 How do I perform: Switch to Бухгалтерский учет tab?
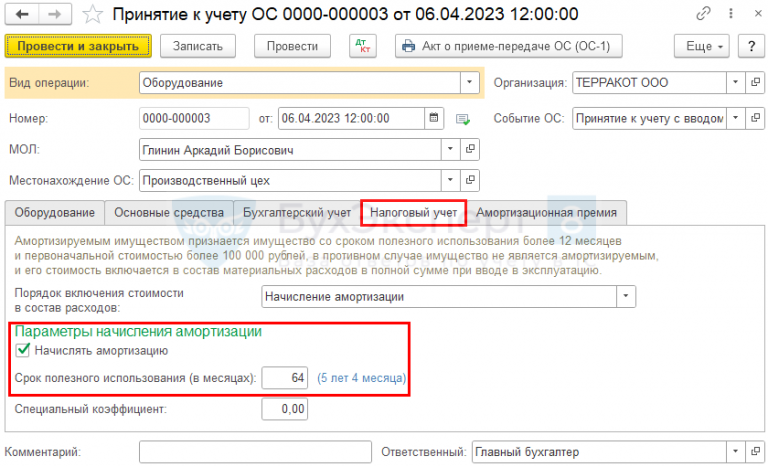point(297,213)
